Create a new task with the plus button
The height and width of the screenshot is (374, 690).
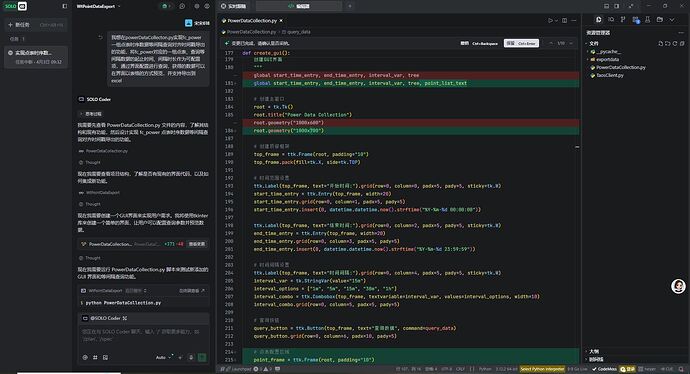36,25
